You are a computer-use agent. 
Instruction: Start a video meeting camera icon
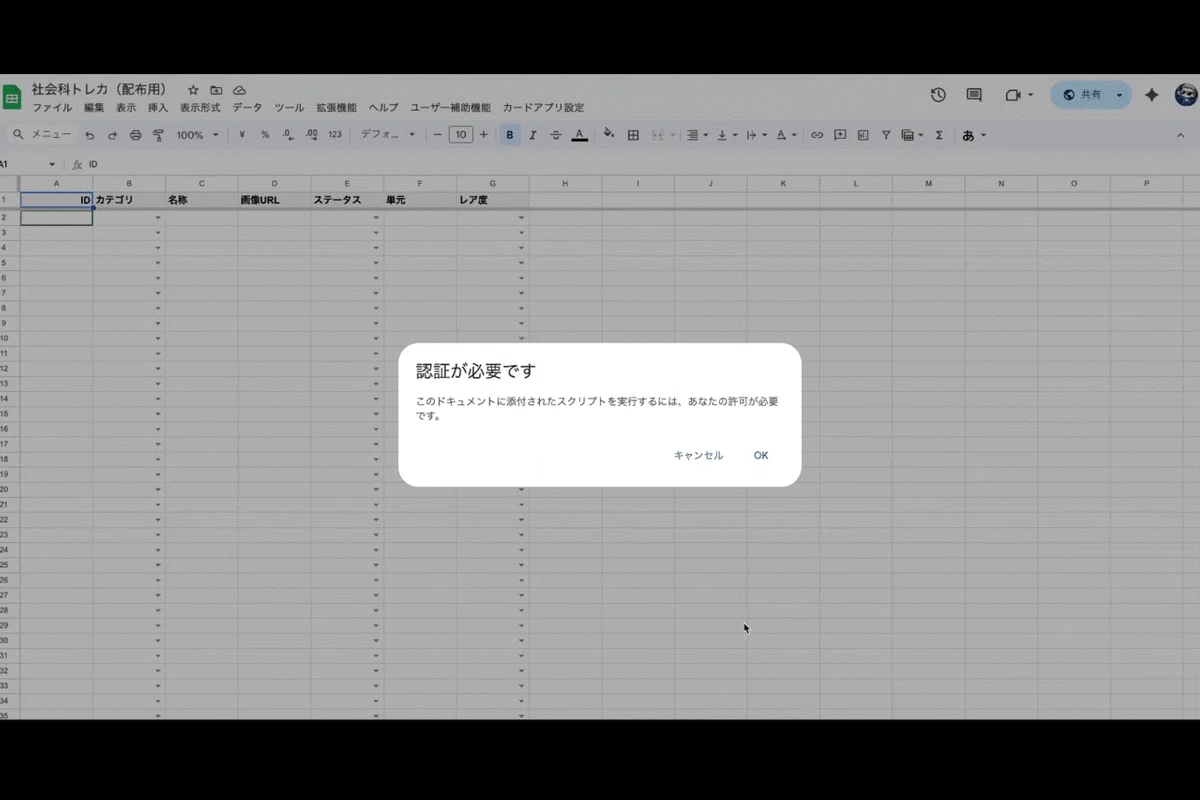[x=1013, y=95]
